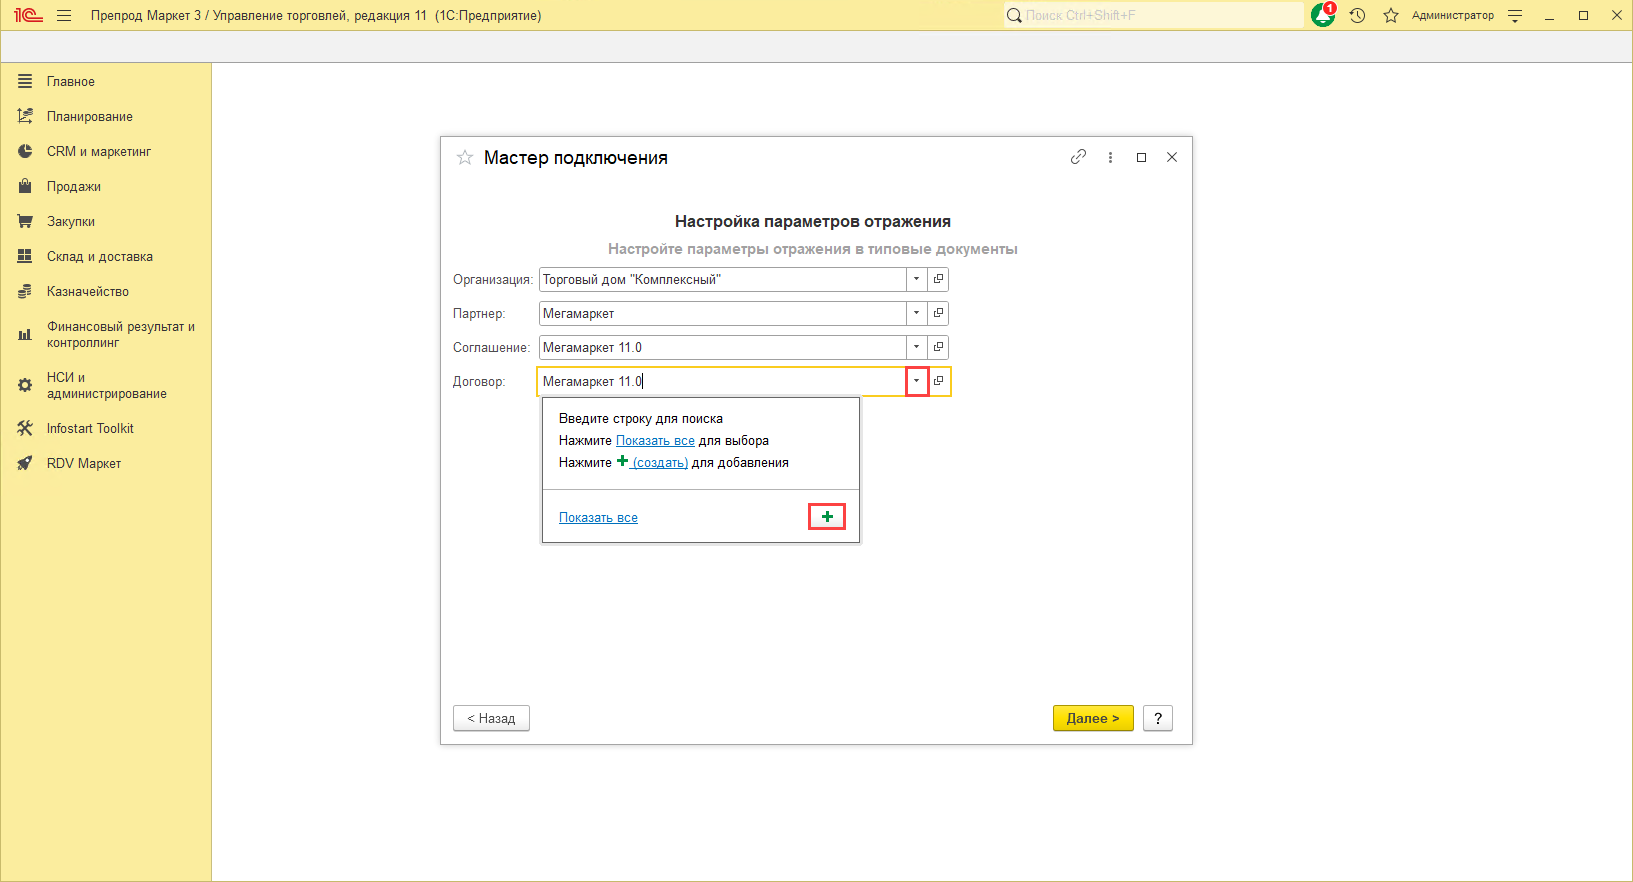Focus the Организация input field
The width and height of the screenshot is (1633, 882).
click(722, 279)
